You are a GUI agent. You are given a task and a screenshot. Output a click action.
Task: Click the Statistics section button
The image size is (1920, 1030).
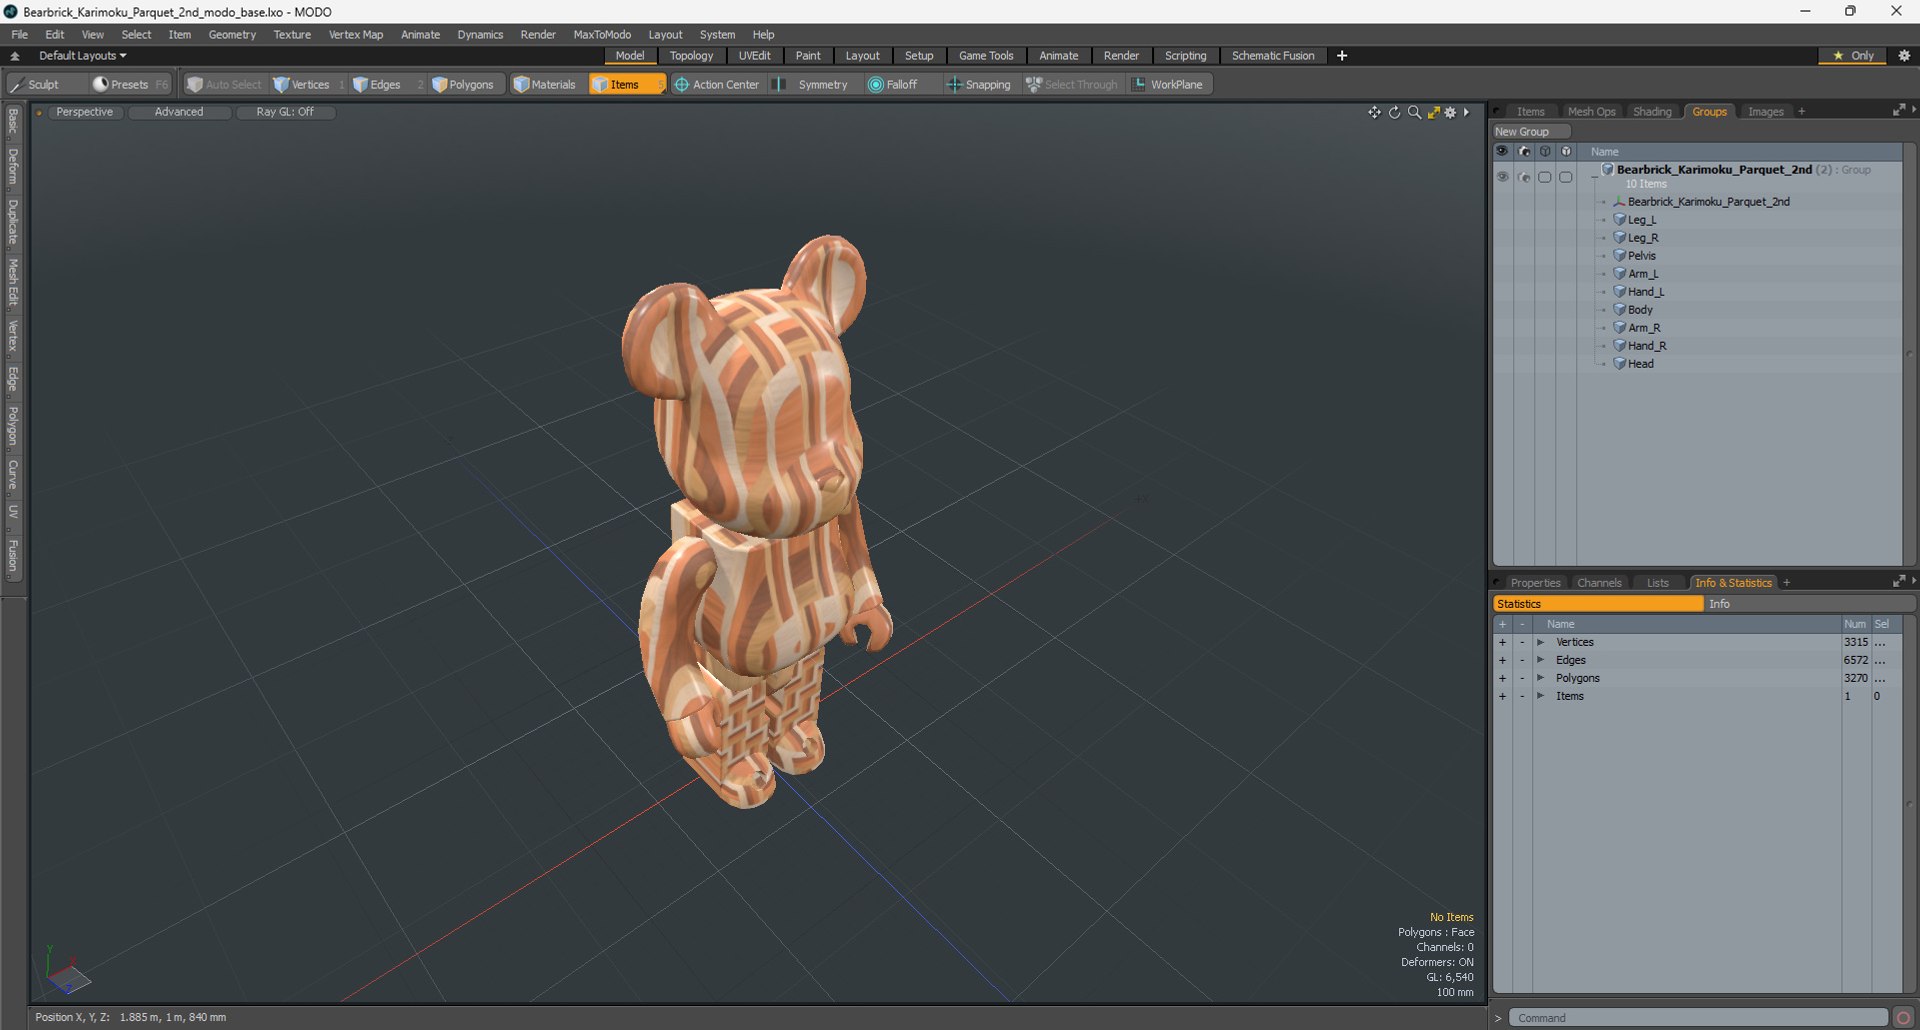1598,604
